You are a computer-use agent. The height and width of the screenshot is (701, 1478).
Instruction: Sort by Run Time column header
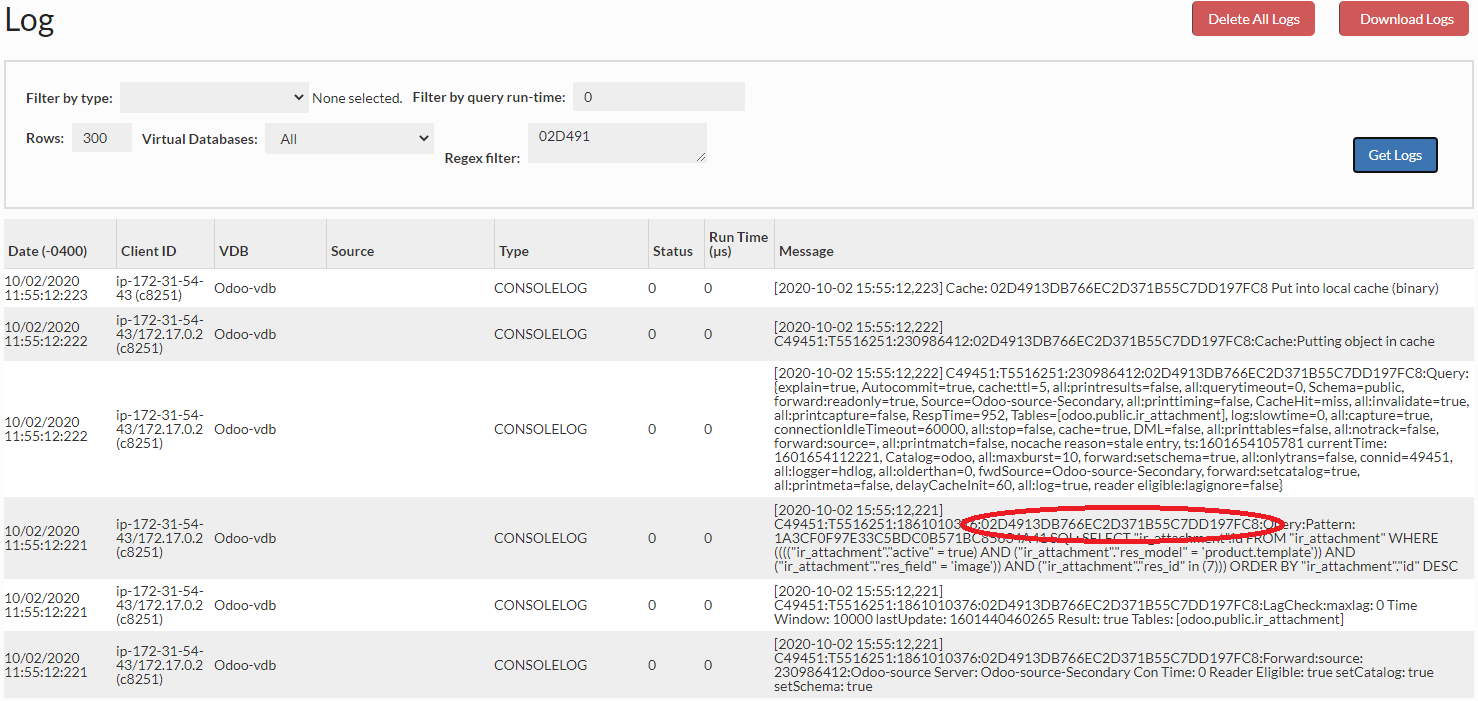pyautogui.click(x=738, y=244)
